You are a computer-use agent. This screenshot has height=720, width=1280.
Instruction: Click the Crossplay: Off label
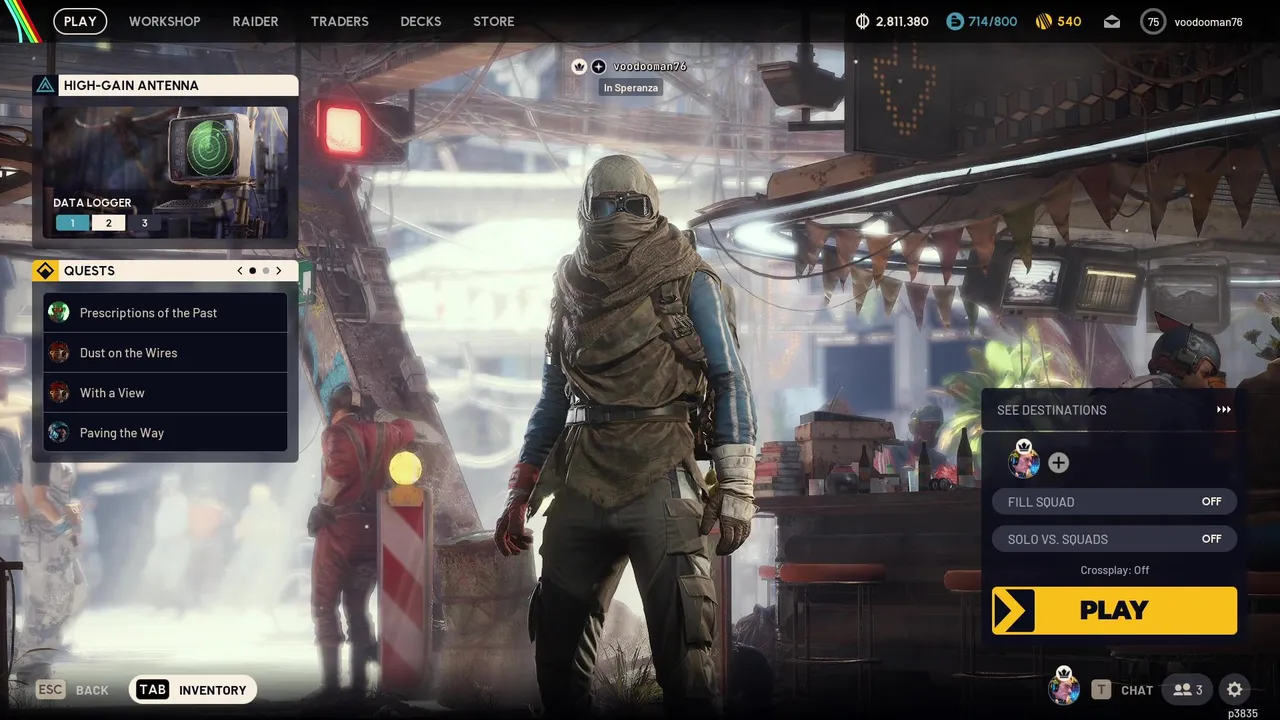1114,570
